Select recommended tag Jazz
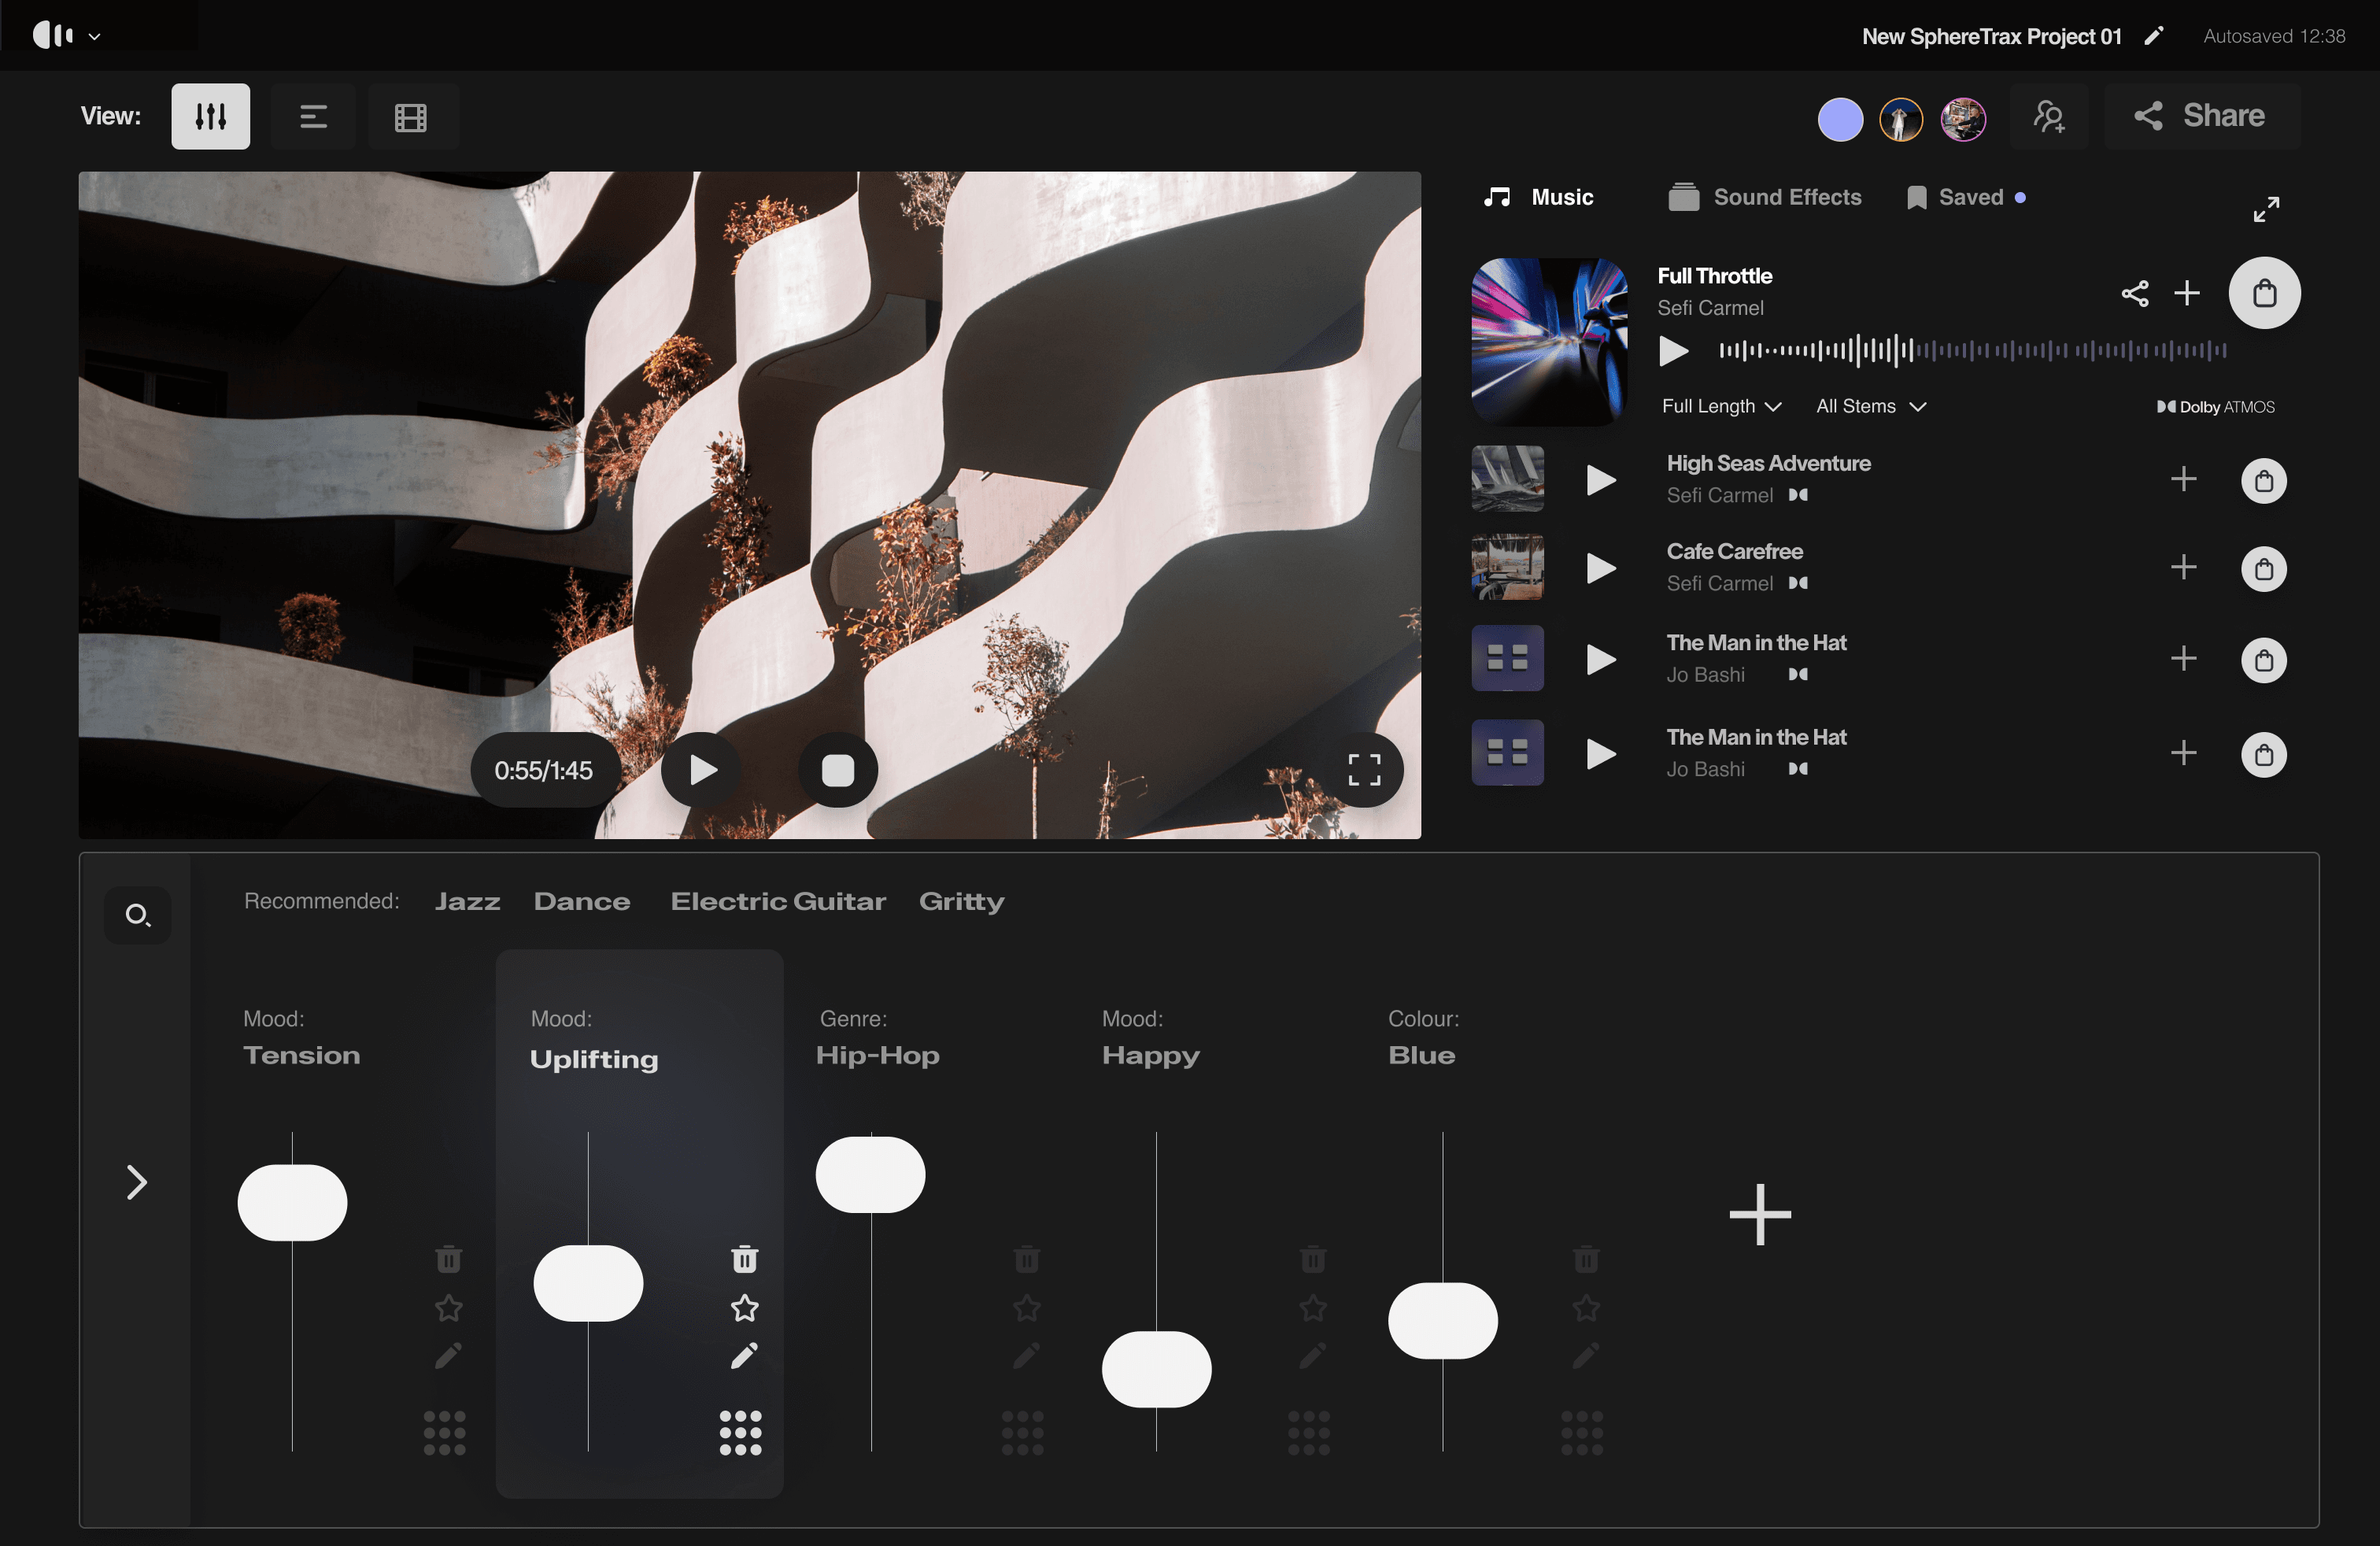Image resolution: width=2380 pixels, height=1546 pixels. 467,901
